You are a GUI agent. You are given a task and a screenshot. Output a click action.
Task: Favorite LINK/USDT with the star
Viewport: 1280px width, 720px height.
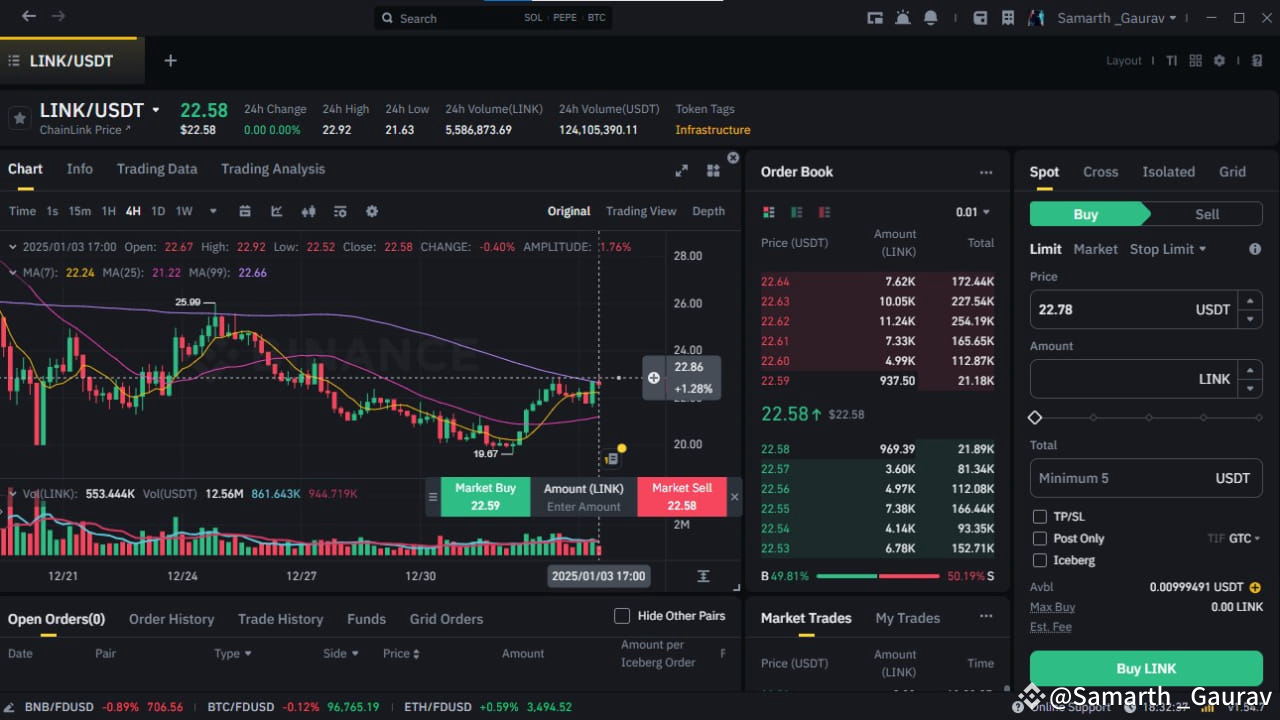[x=19, y=118]
